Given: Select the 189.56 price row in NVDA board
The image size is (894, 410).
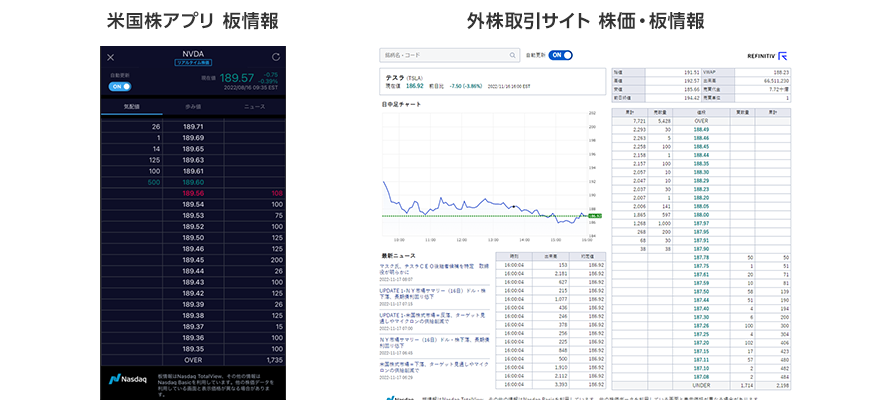Looking at the screenshot, I should pyautogui.click(x=193, y=193).
